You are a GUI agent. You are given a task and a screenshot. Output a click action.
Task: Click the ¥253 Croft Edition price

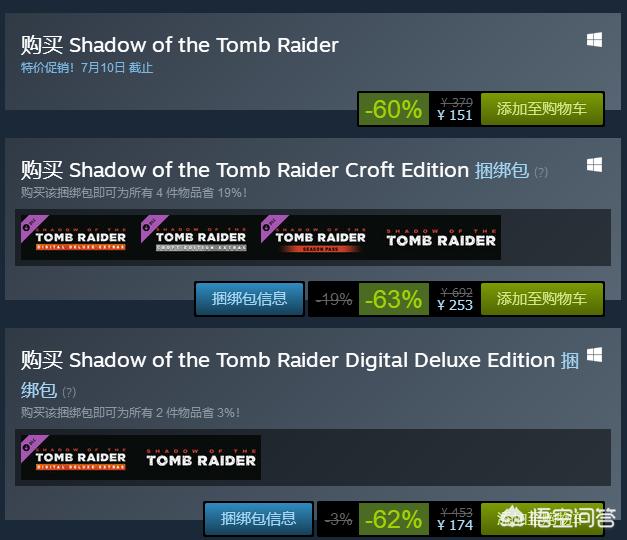(455, 305)
